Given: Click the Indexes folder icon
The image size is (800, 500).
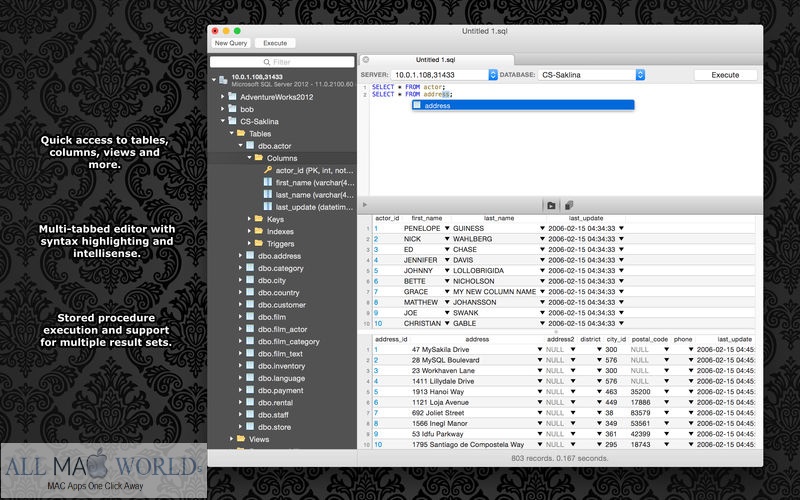Looking at the screenshot, I should click(259, 231).
